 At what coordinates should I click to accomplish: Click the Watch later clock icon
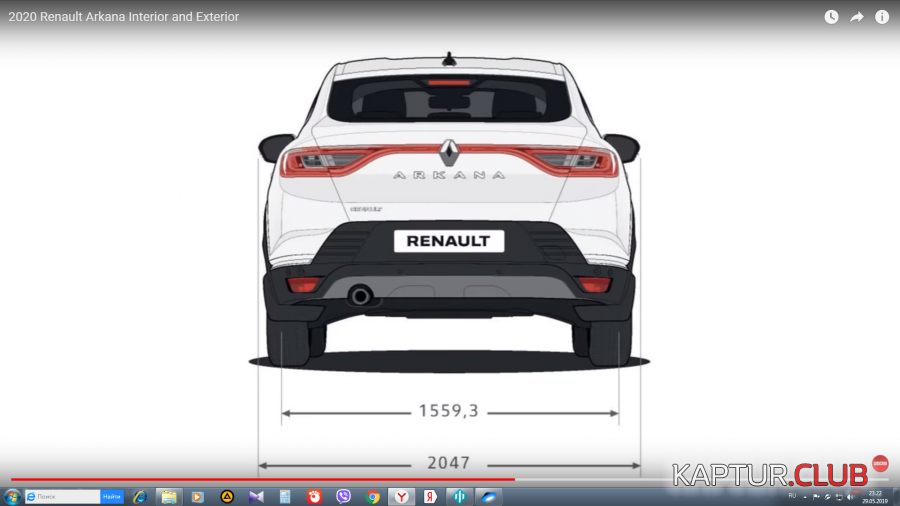[x=831, y=17]
